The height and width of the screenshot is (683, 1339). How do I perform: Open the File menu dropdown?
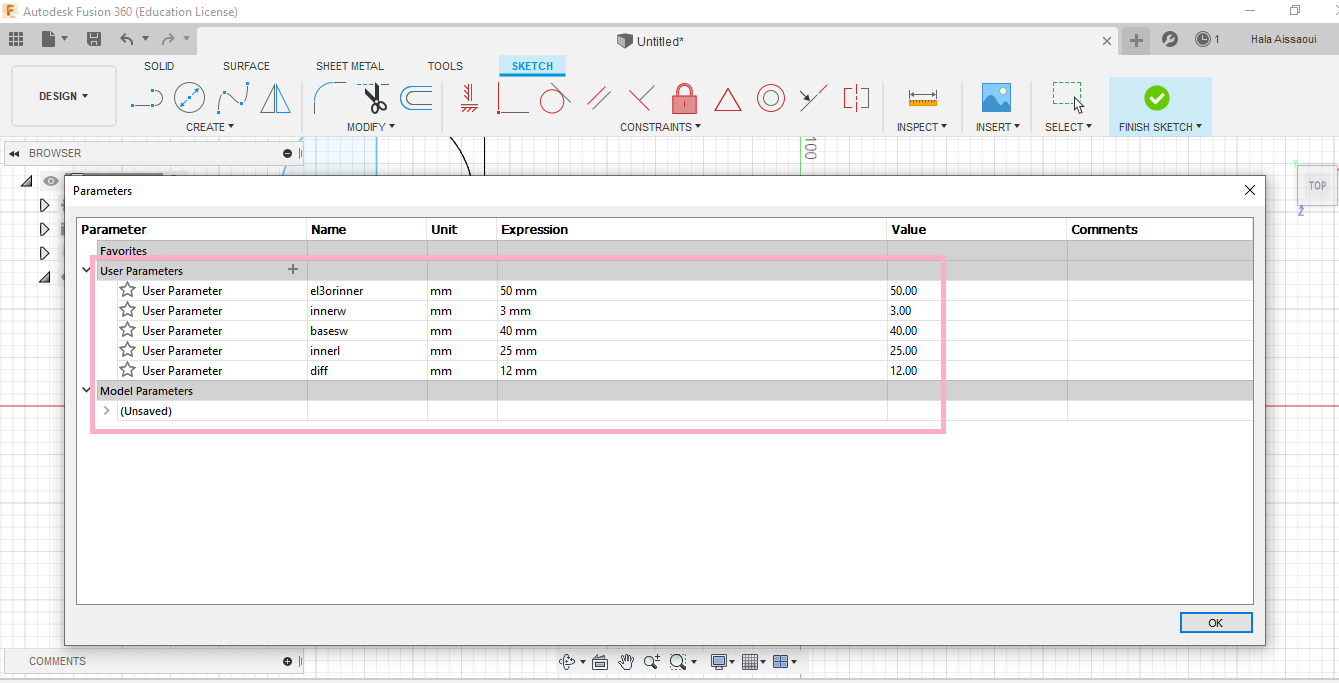point(55,39)
